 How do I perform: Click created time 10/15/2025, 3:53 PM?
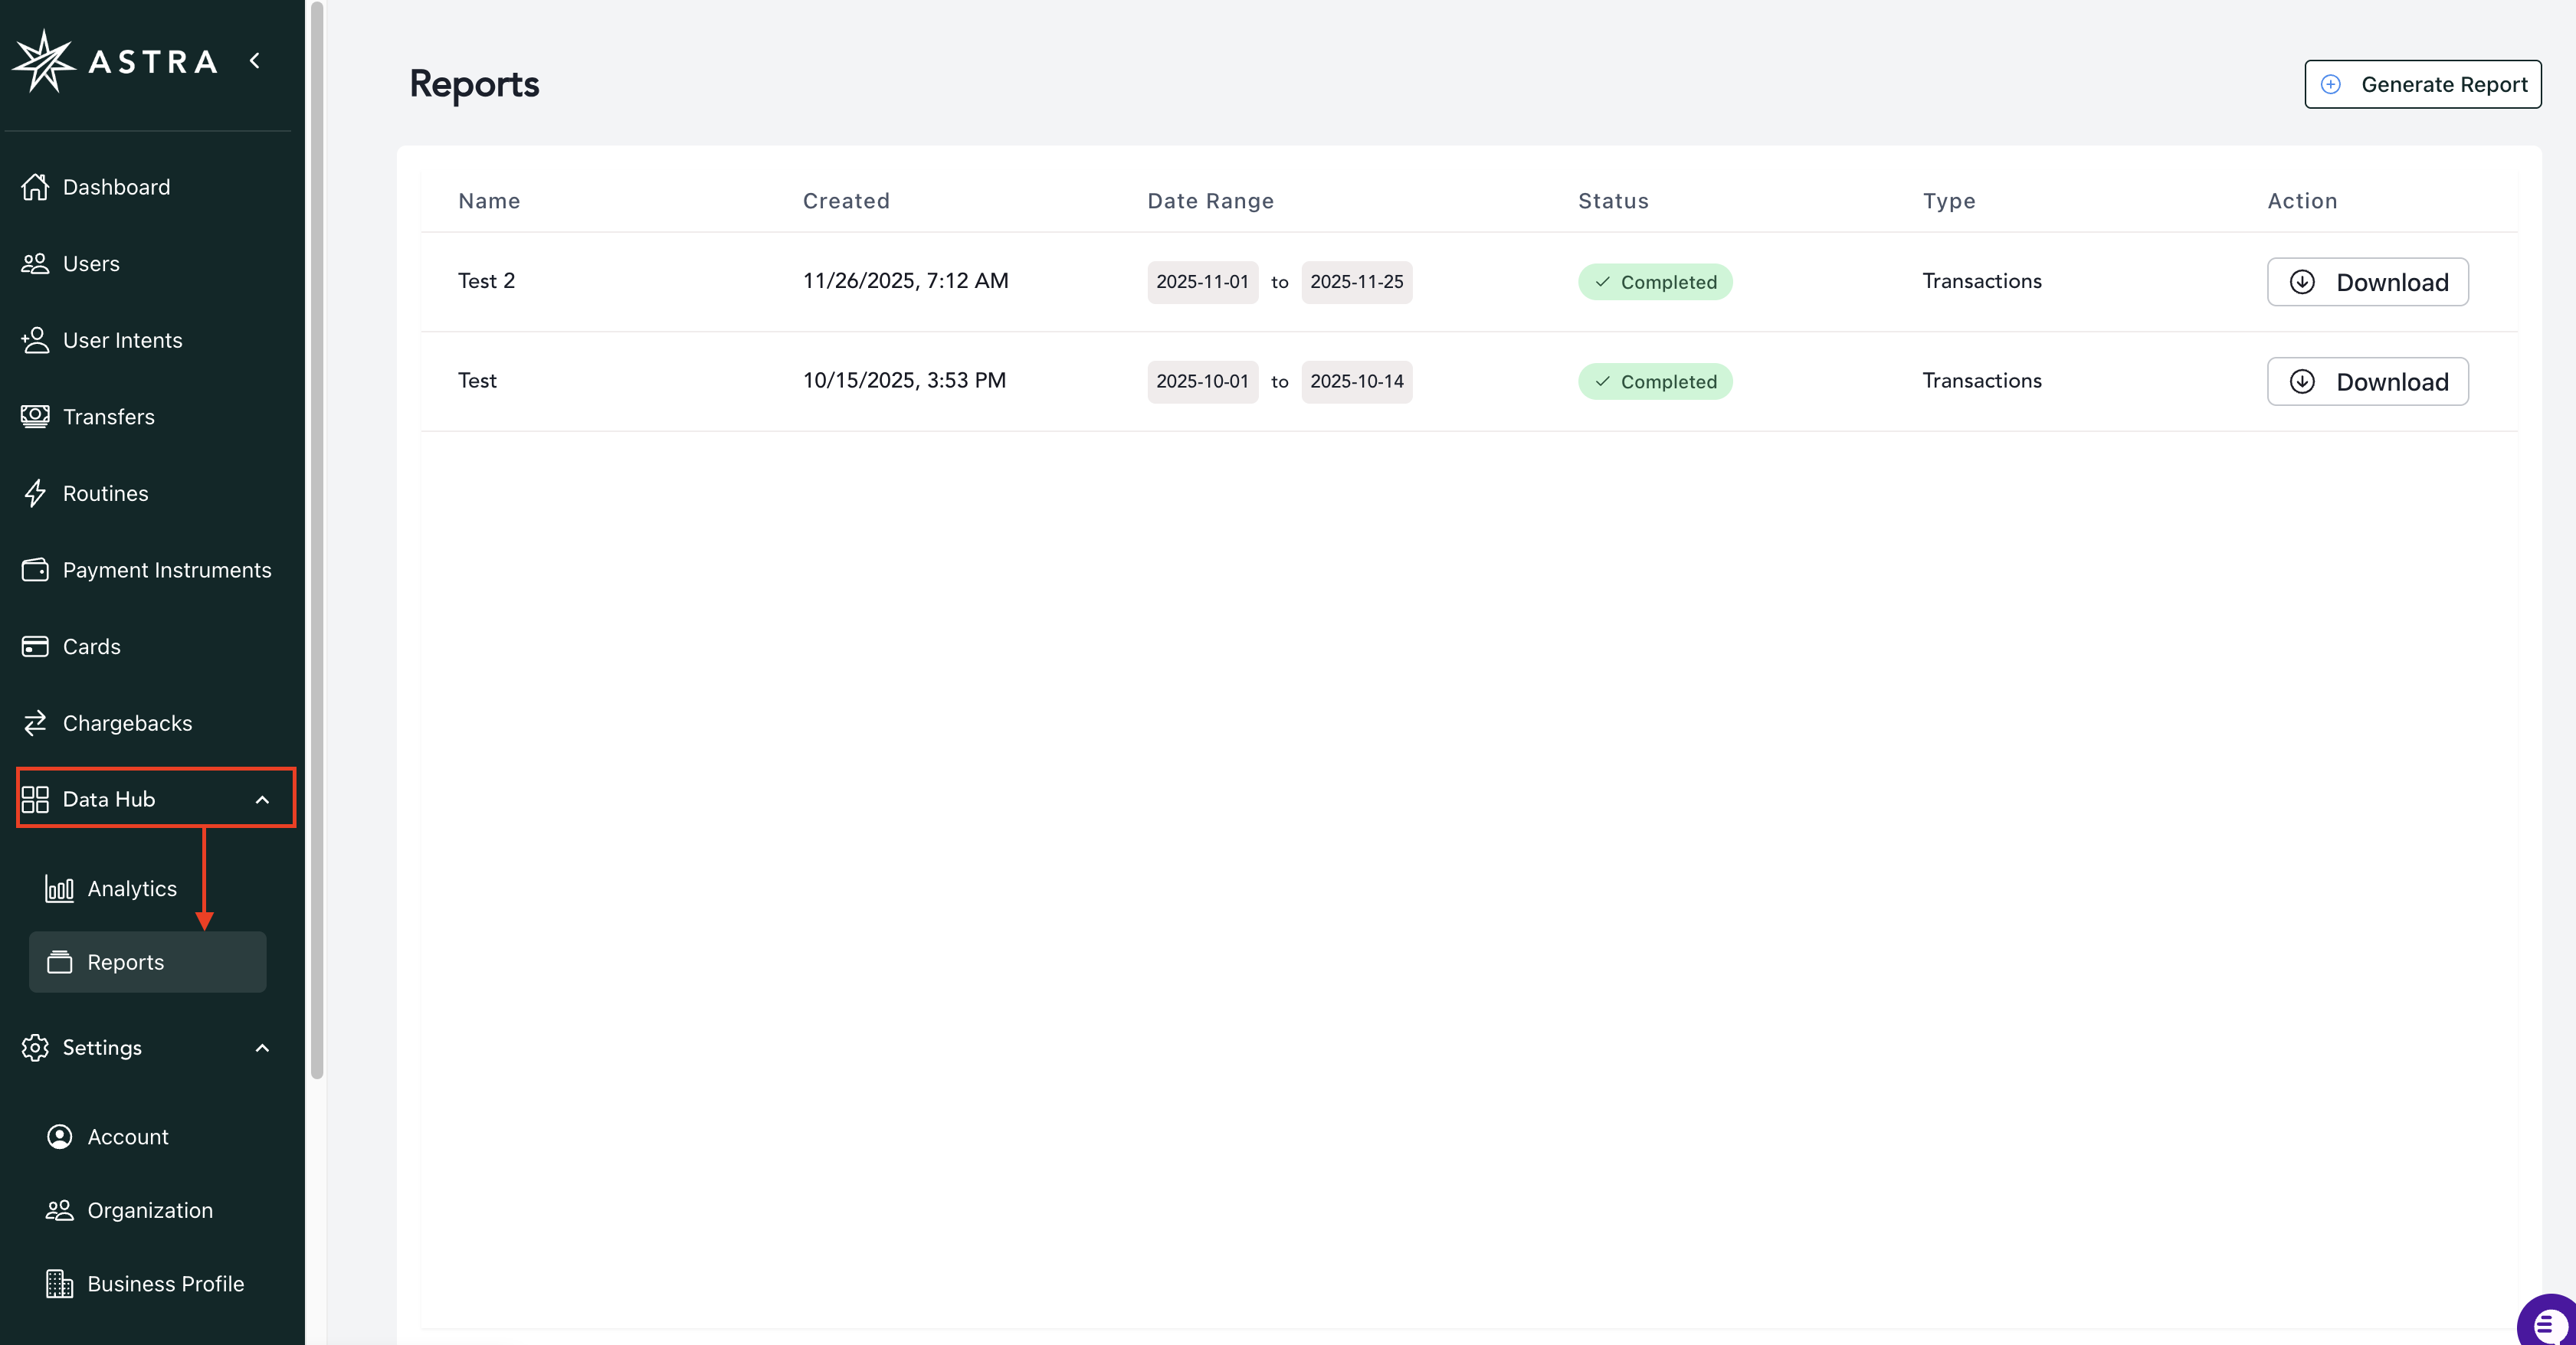tap(904, 380)
